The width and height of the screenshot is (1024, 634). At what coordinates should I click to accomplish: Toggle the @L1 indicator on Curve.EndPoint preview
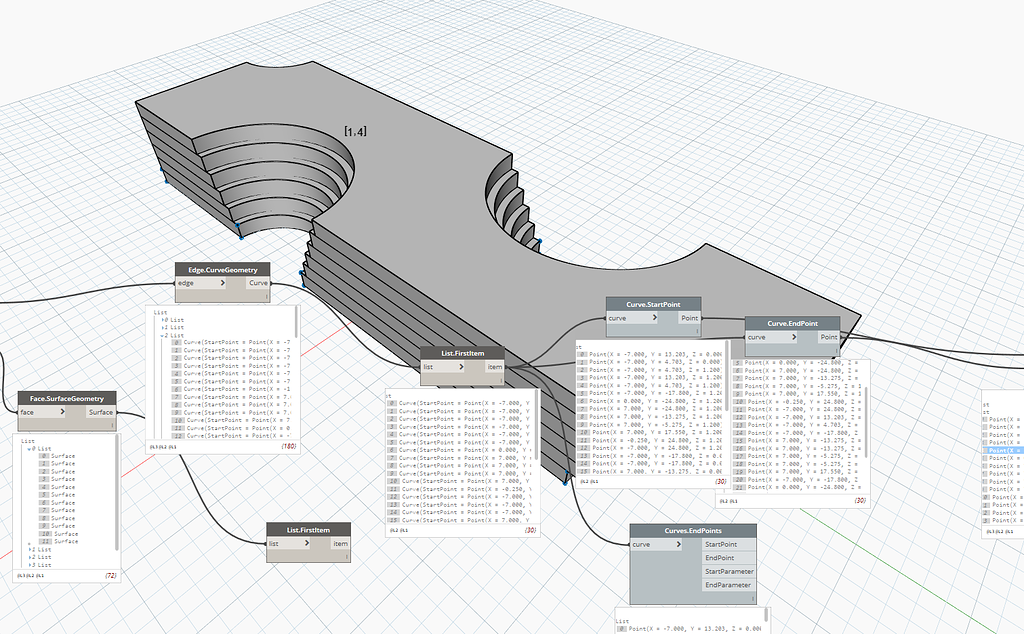(x=736, y=501)
